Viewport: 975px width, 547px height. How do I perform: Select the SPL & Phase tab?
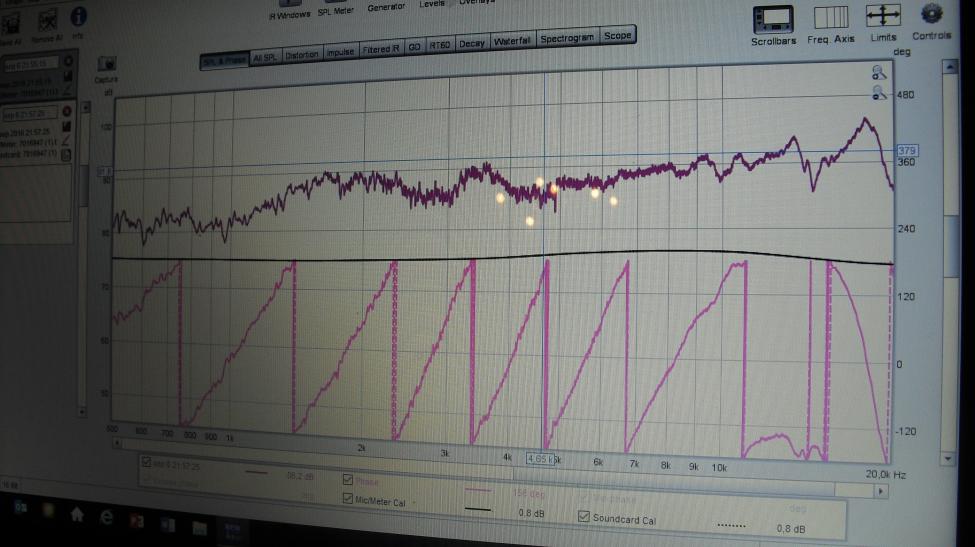pos(224,60)
